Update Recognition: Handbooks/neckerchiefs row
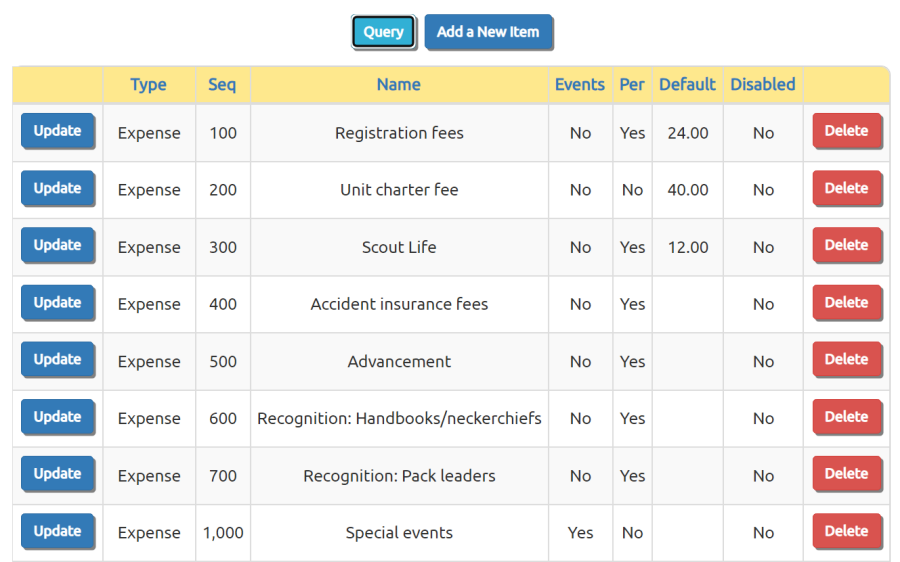The image size is (900, 562). tap(57, 417)
